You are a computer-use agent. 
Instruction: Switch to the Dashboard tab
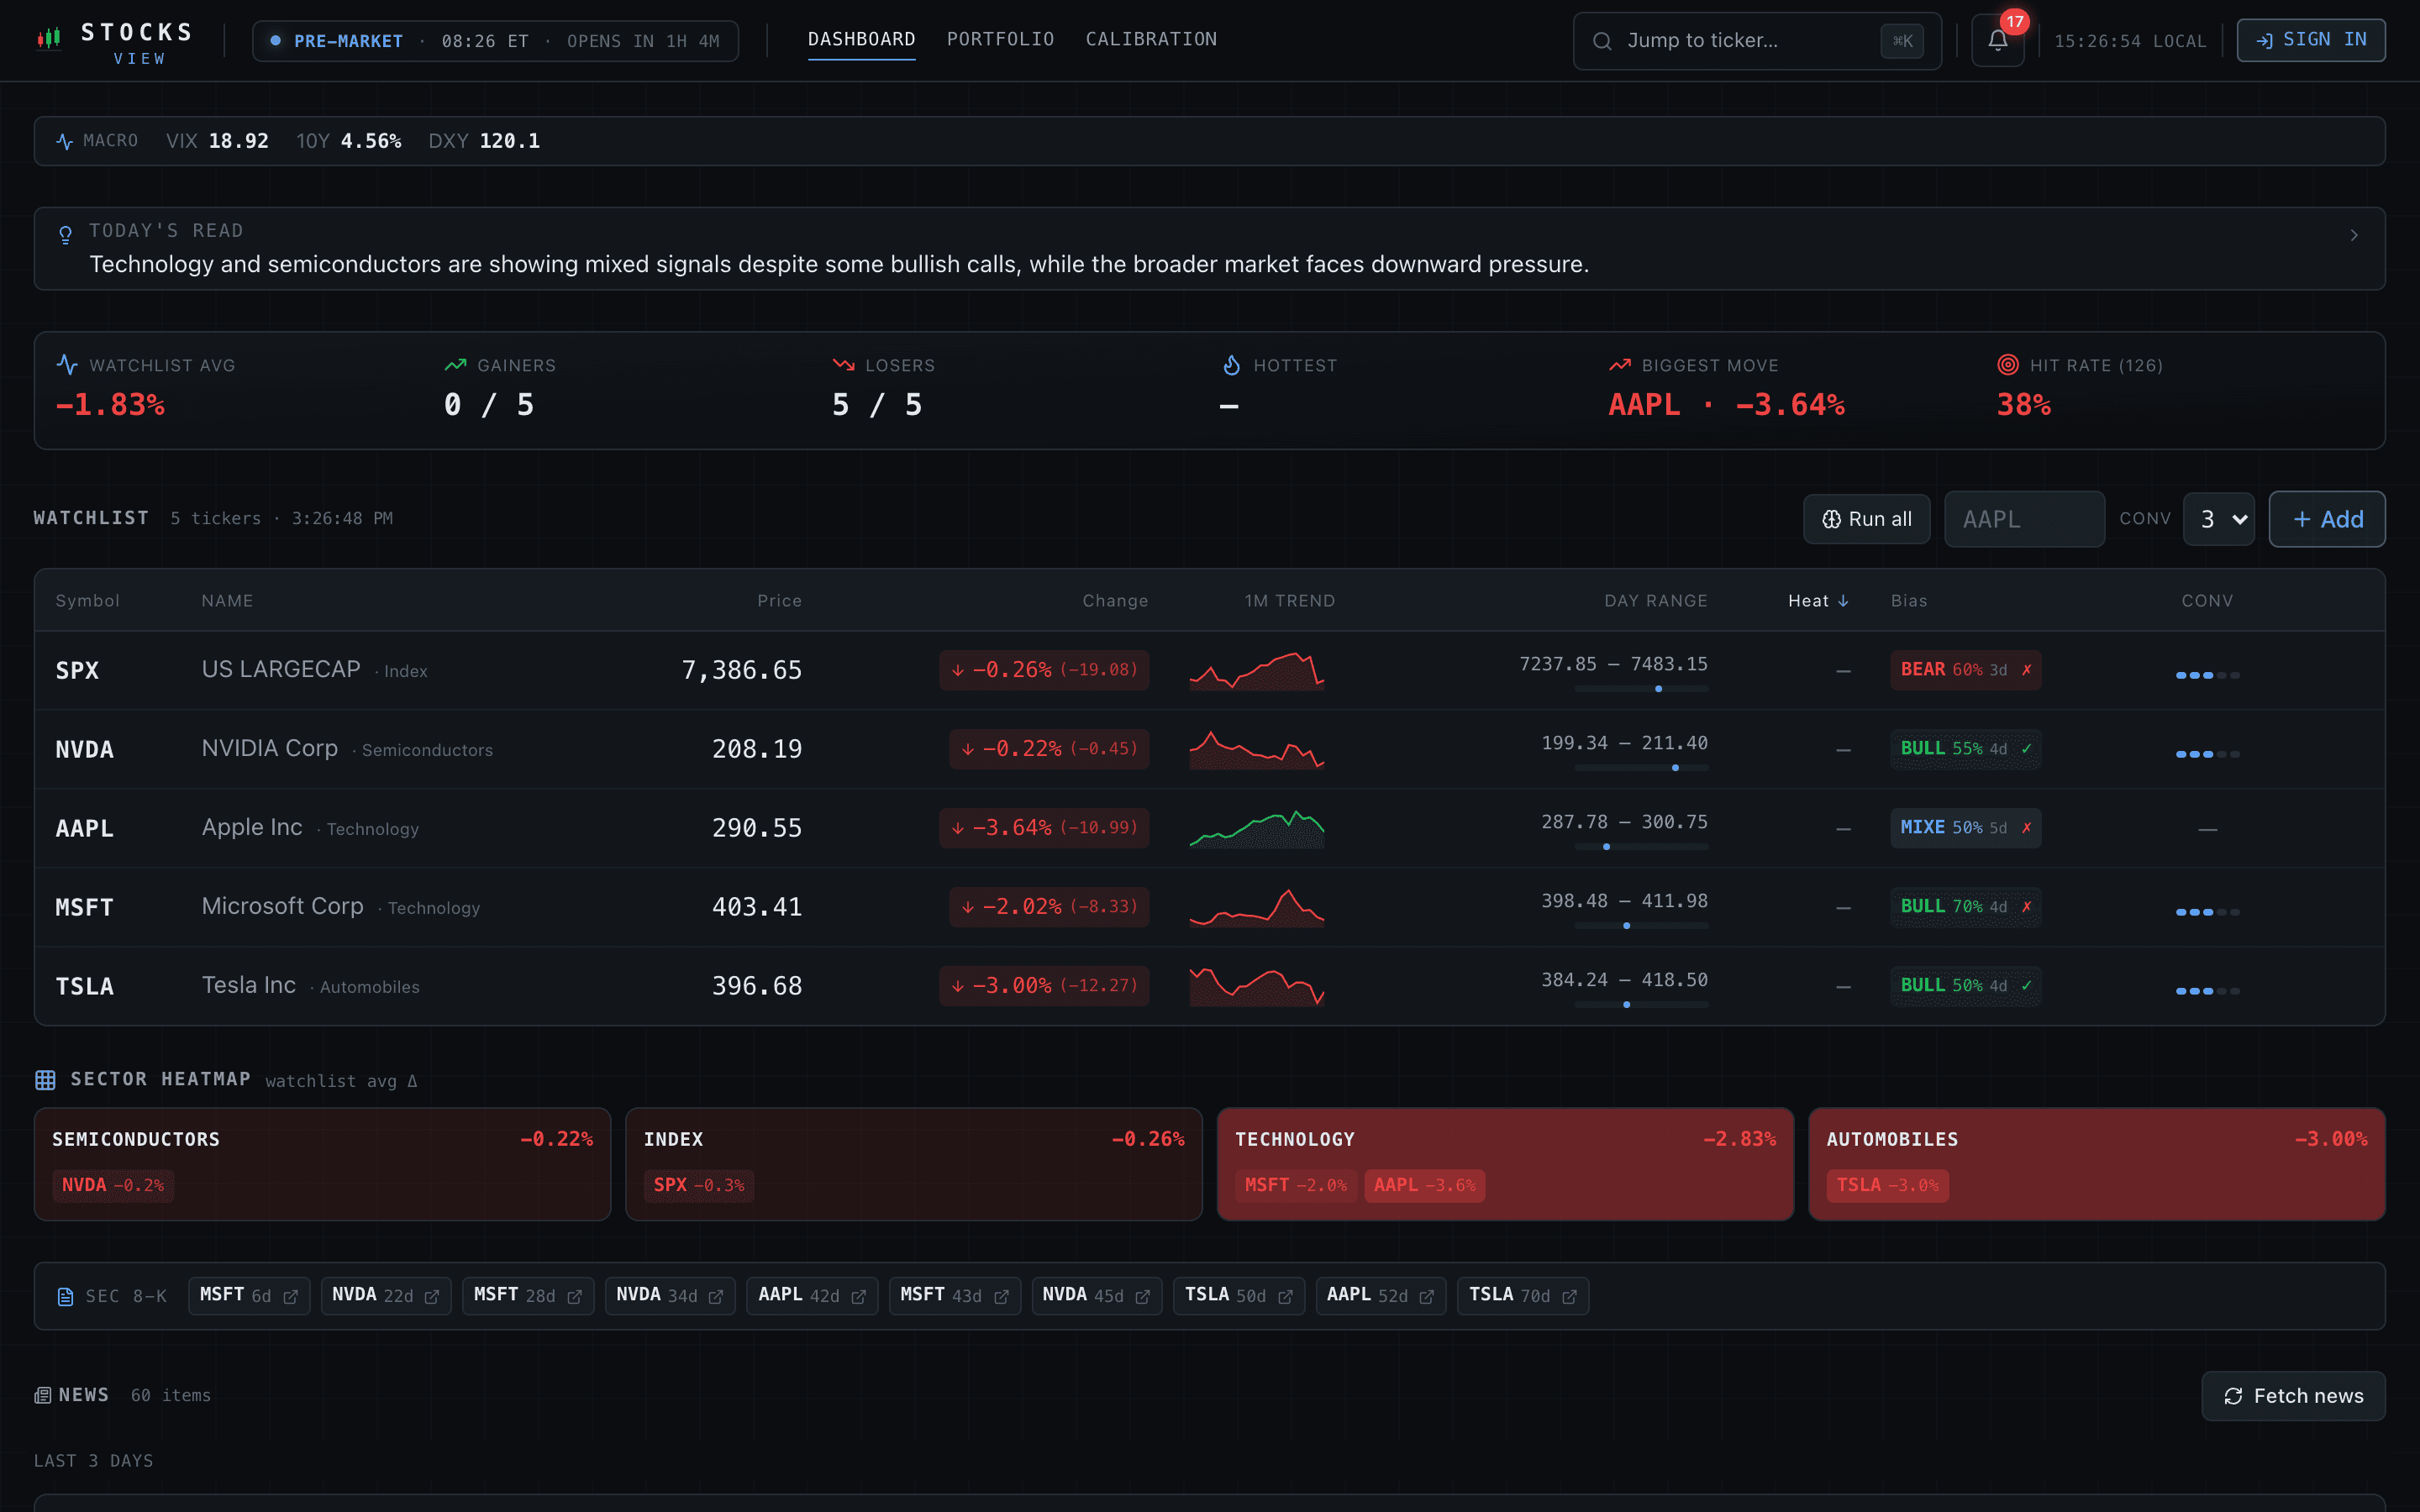861,40
